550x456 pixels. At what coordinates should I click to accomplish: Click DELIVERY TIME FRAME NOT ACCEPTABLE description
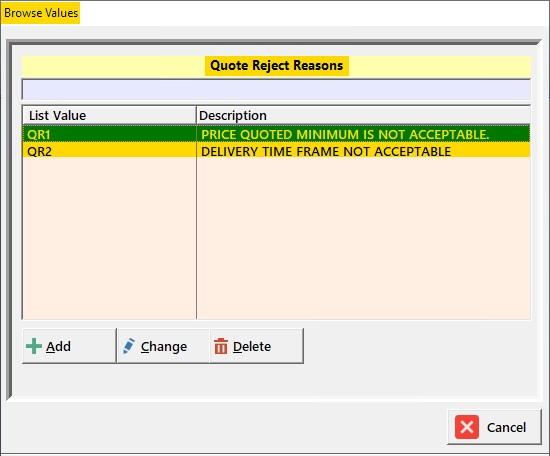(x=326, y=152)
